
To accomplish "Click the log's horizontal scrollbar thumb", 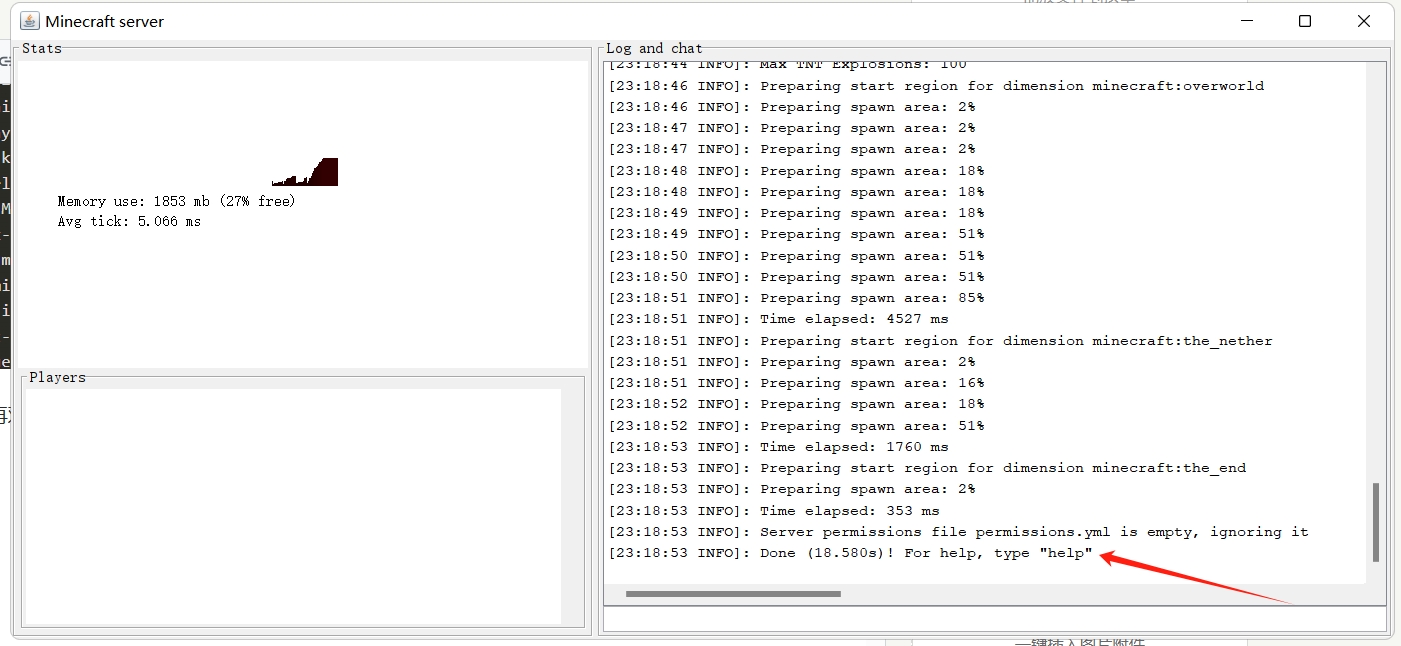I will 733,594.
